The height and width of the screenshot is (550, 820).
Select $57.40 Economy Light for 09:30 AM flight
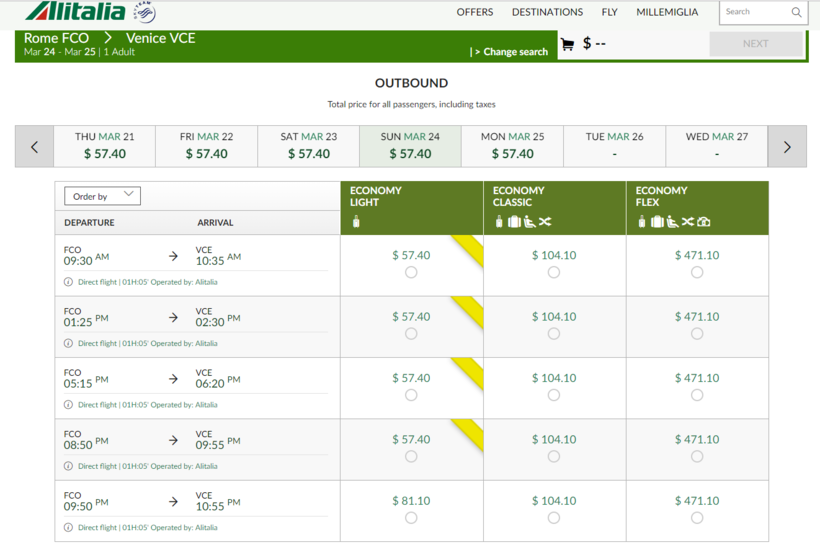(411, 273)
